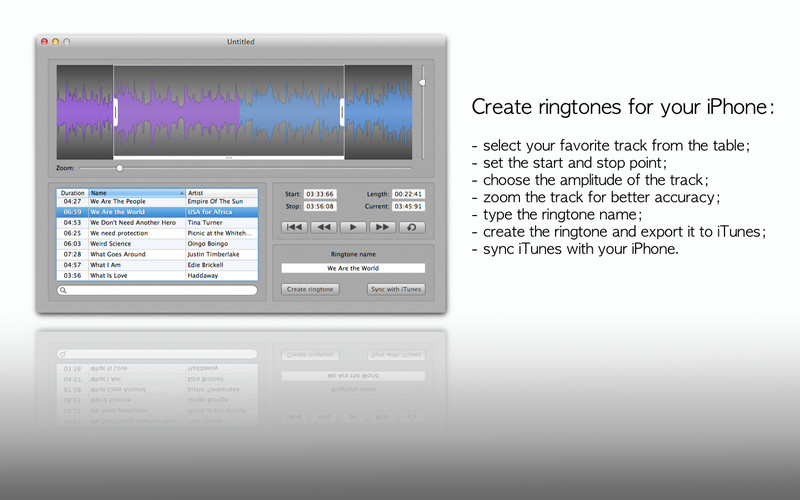Click the search magnifier icon
The height and width of the screenshot is (500, 800).
[x=63, y=290]
